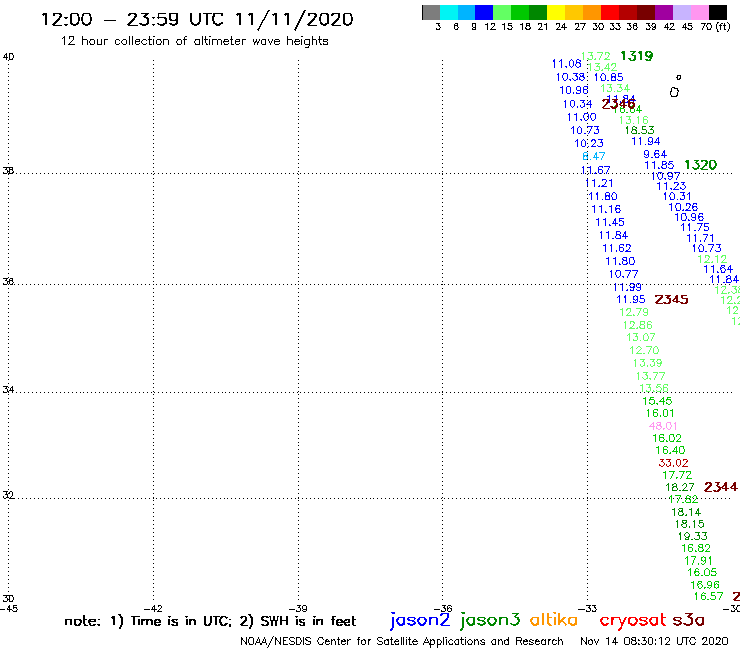
Task: Click pass time label 1319
Action: pos(637,56)
